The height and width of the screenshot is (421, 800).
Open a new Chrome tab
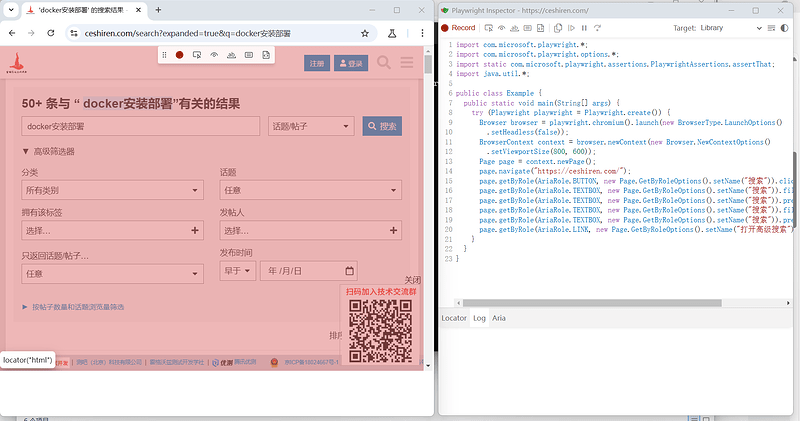pos(158,10)
